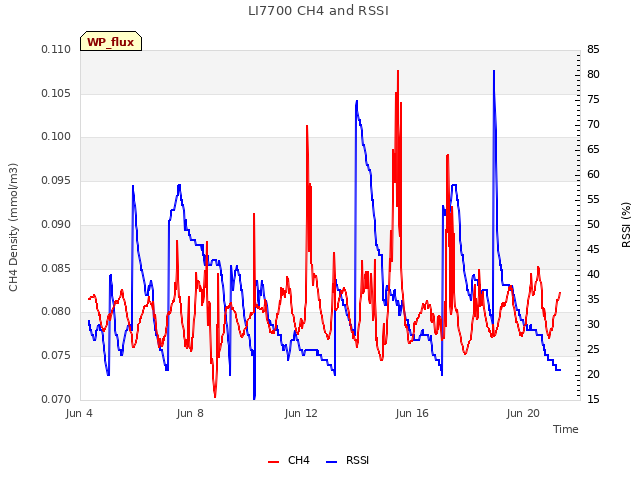Click the 0.075 left axis value

click(x=56, y=356)
